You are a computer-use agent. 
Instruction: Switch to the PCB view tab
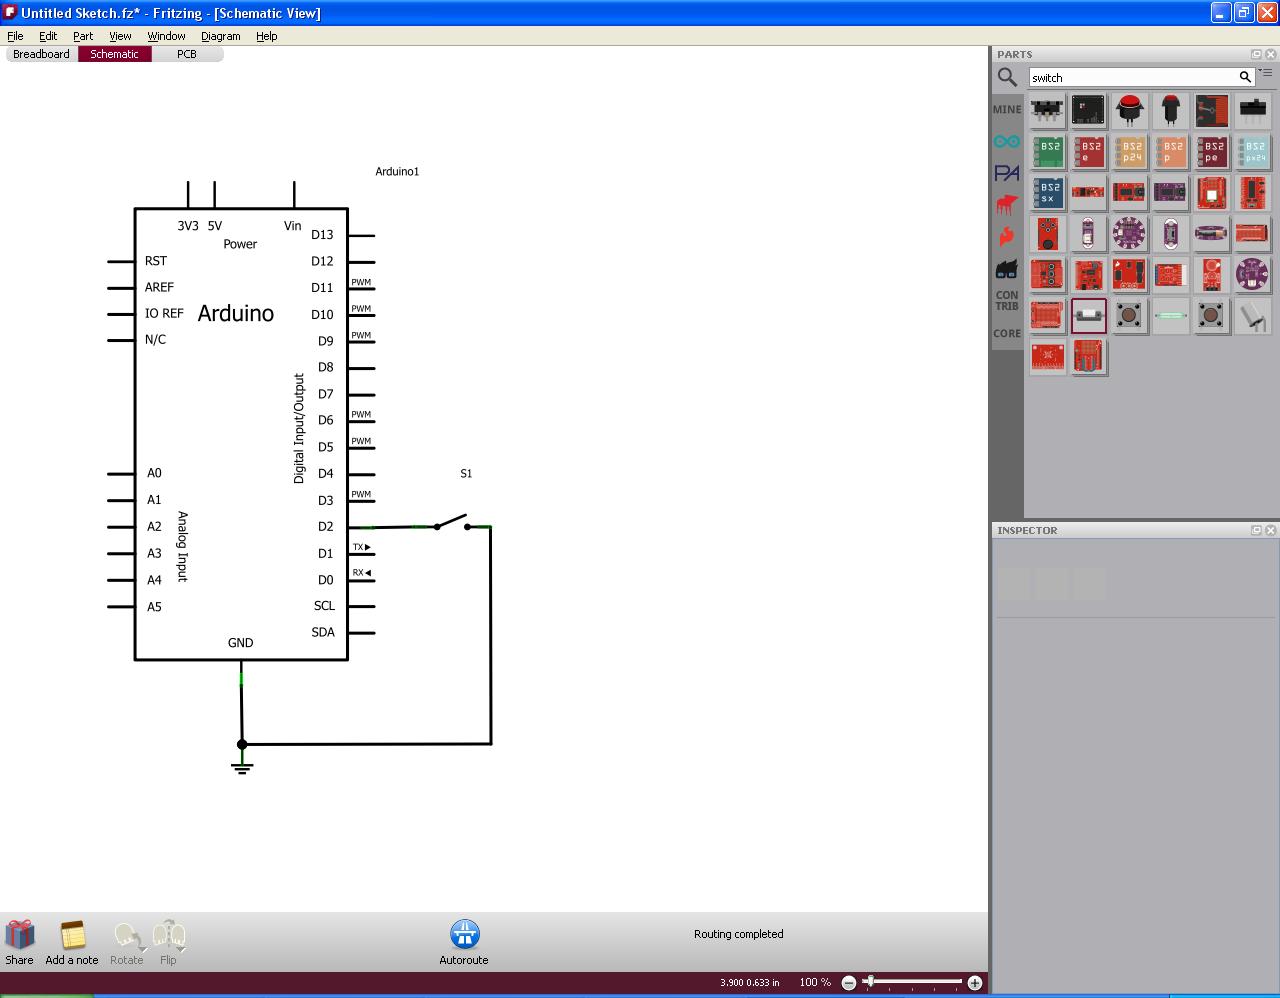(x=187, y=54)
